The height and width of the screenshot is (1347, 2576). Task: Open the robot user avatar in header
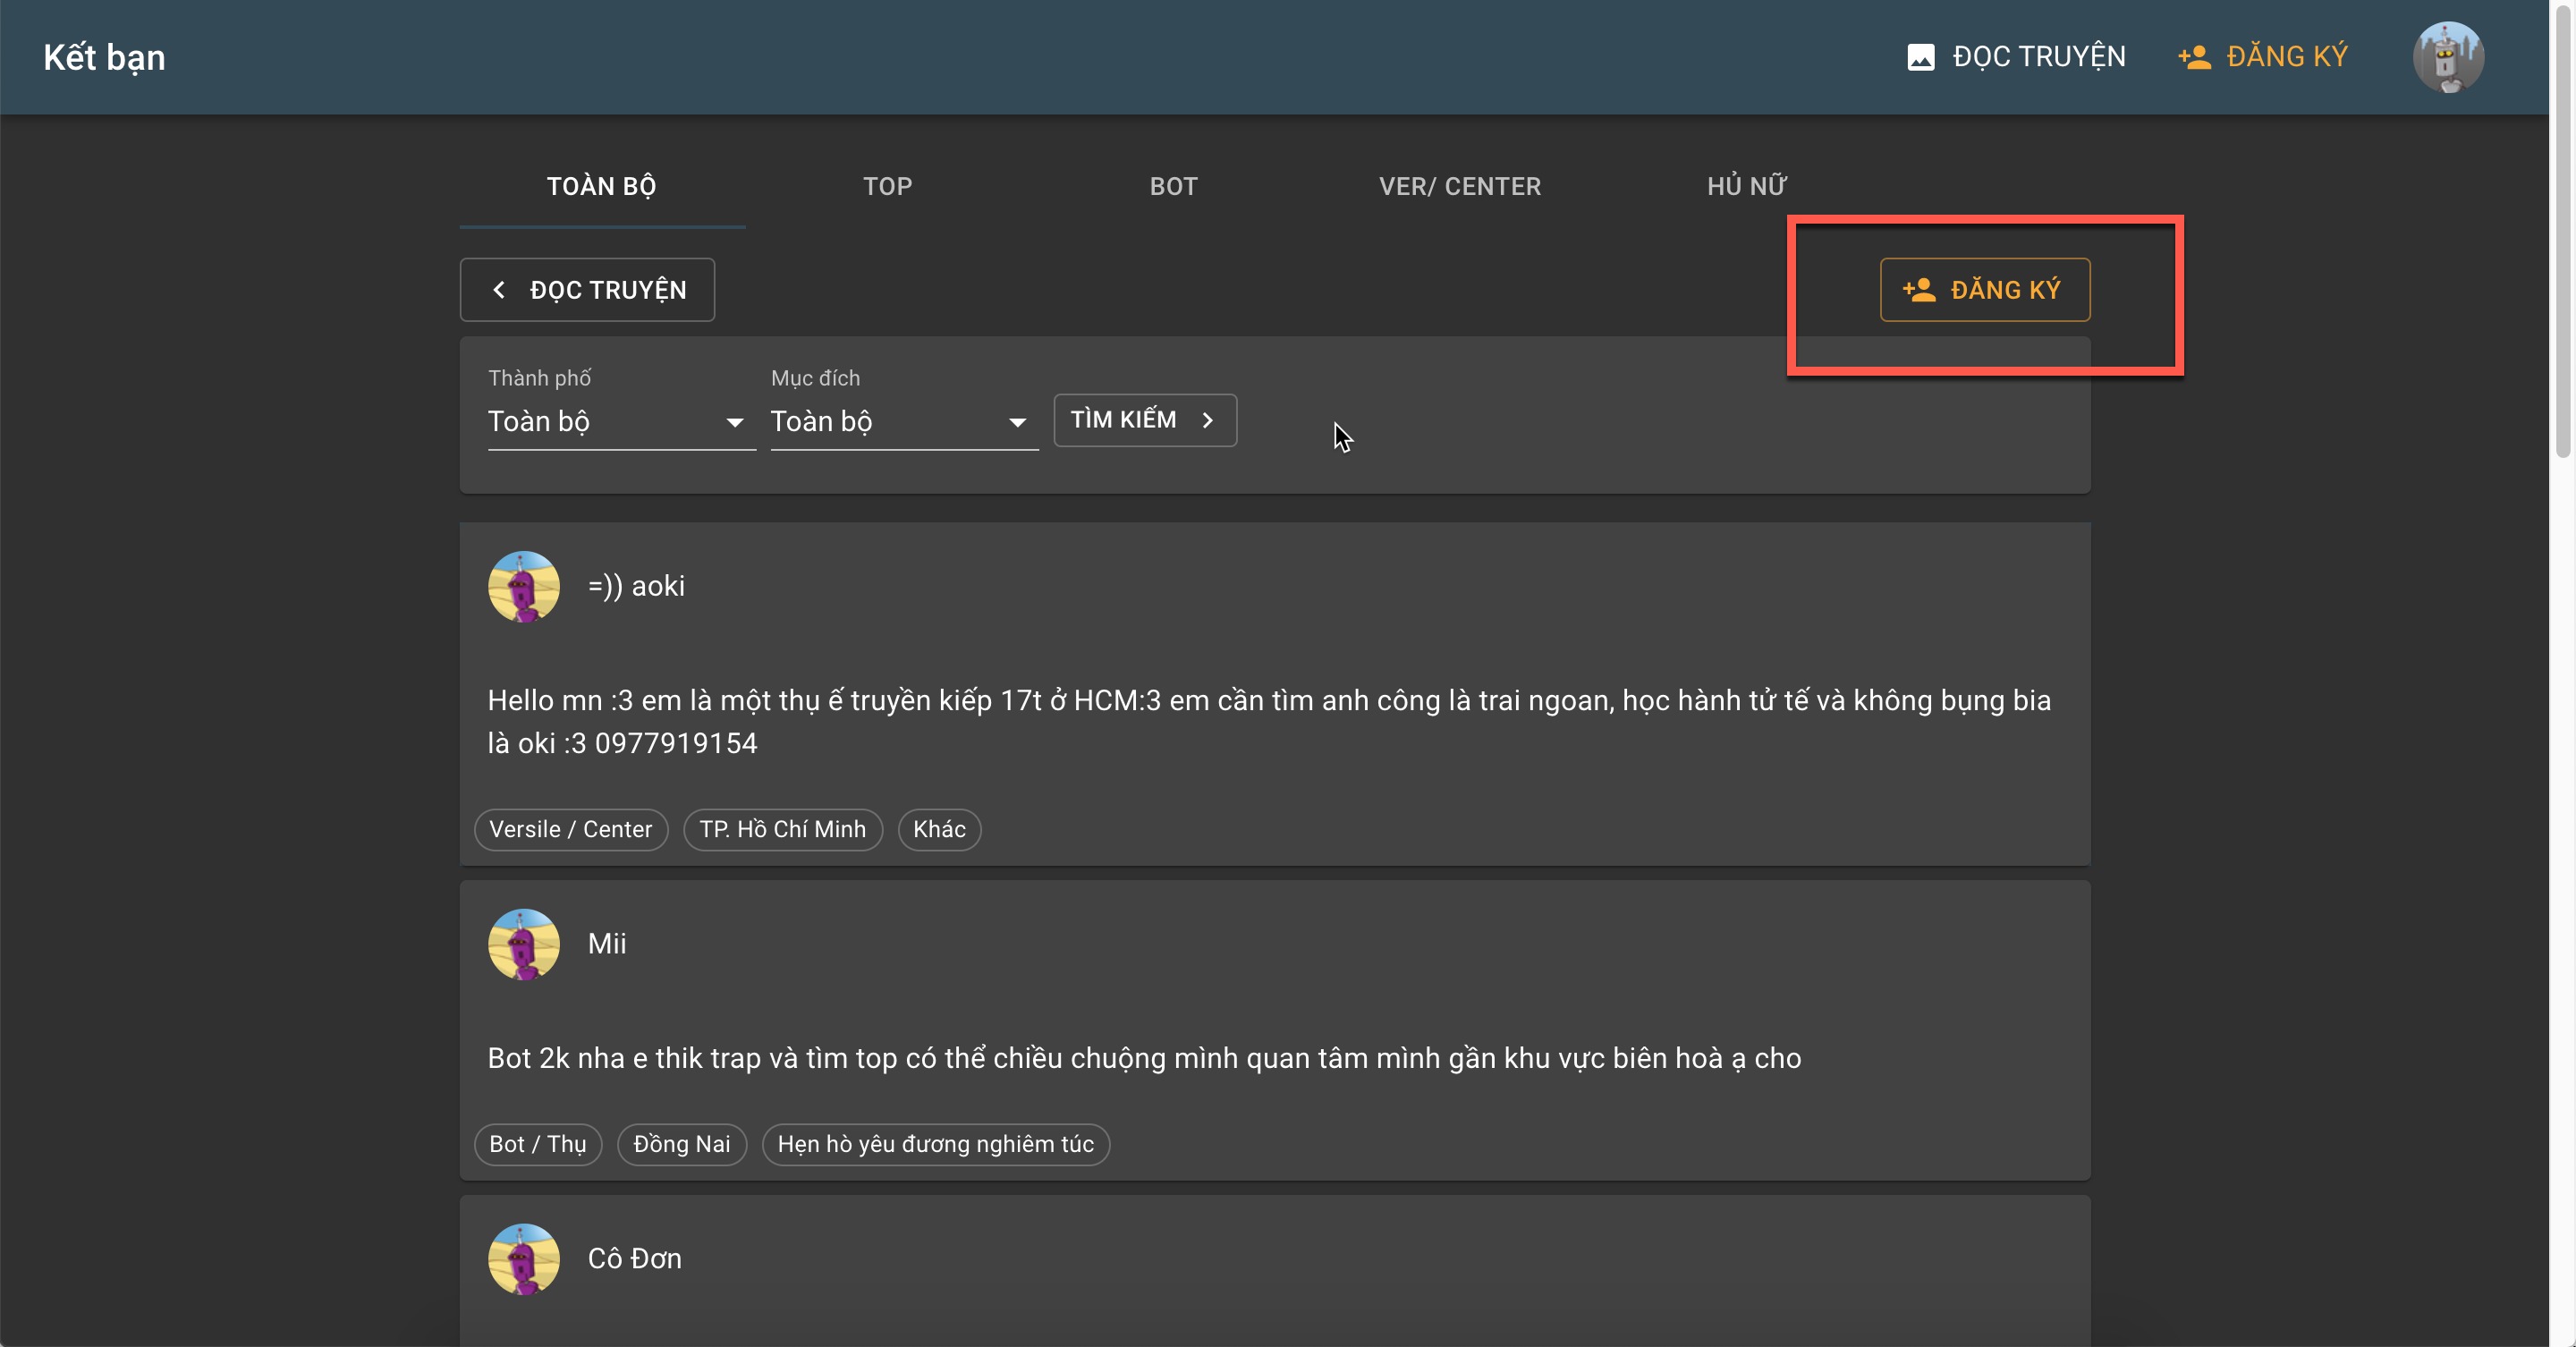tap(2448, 57)
